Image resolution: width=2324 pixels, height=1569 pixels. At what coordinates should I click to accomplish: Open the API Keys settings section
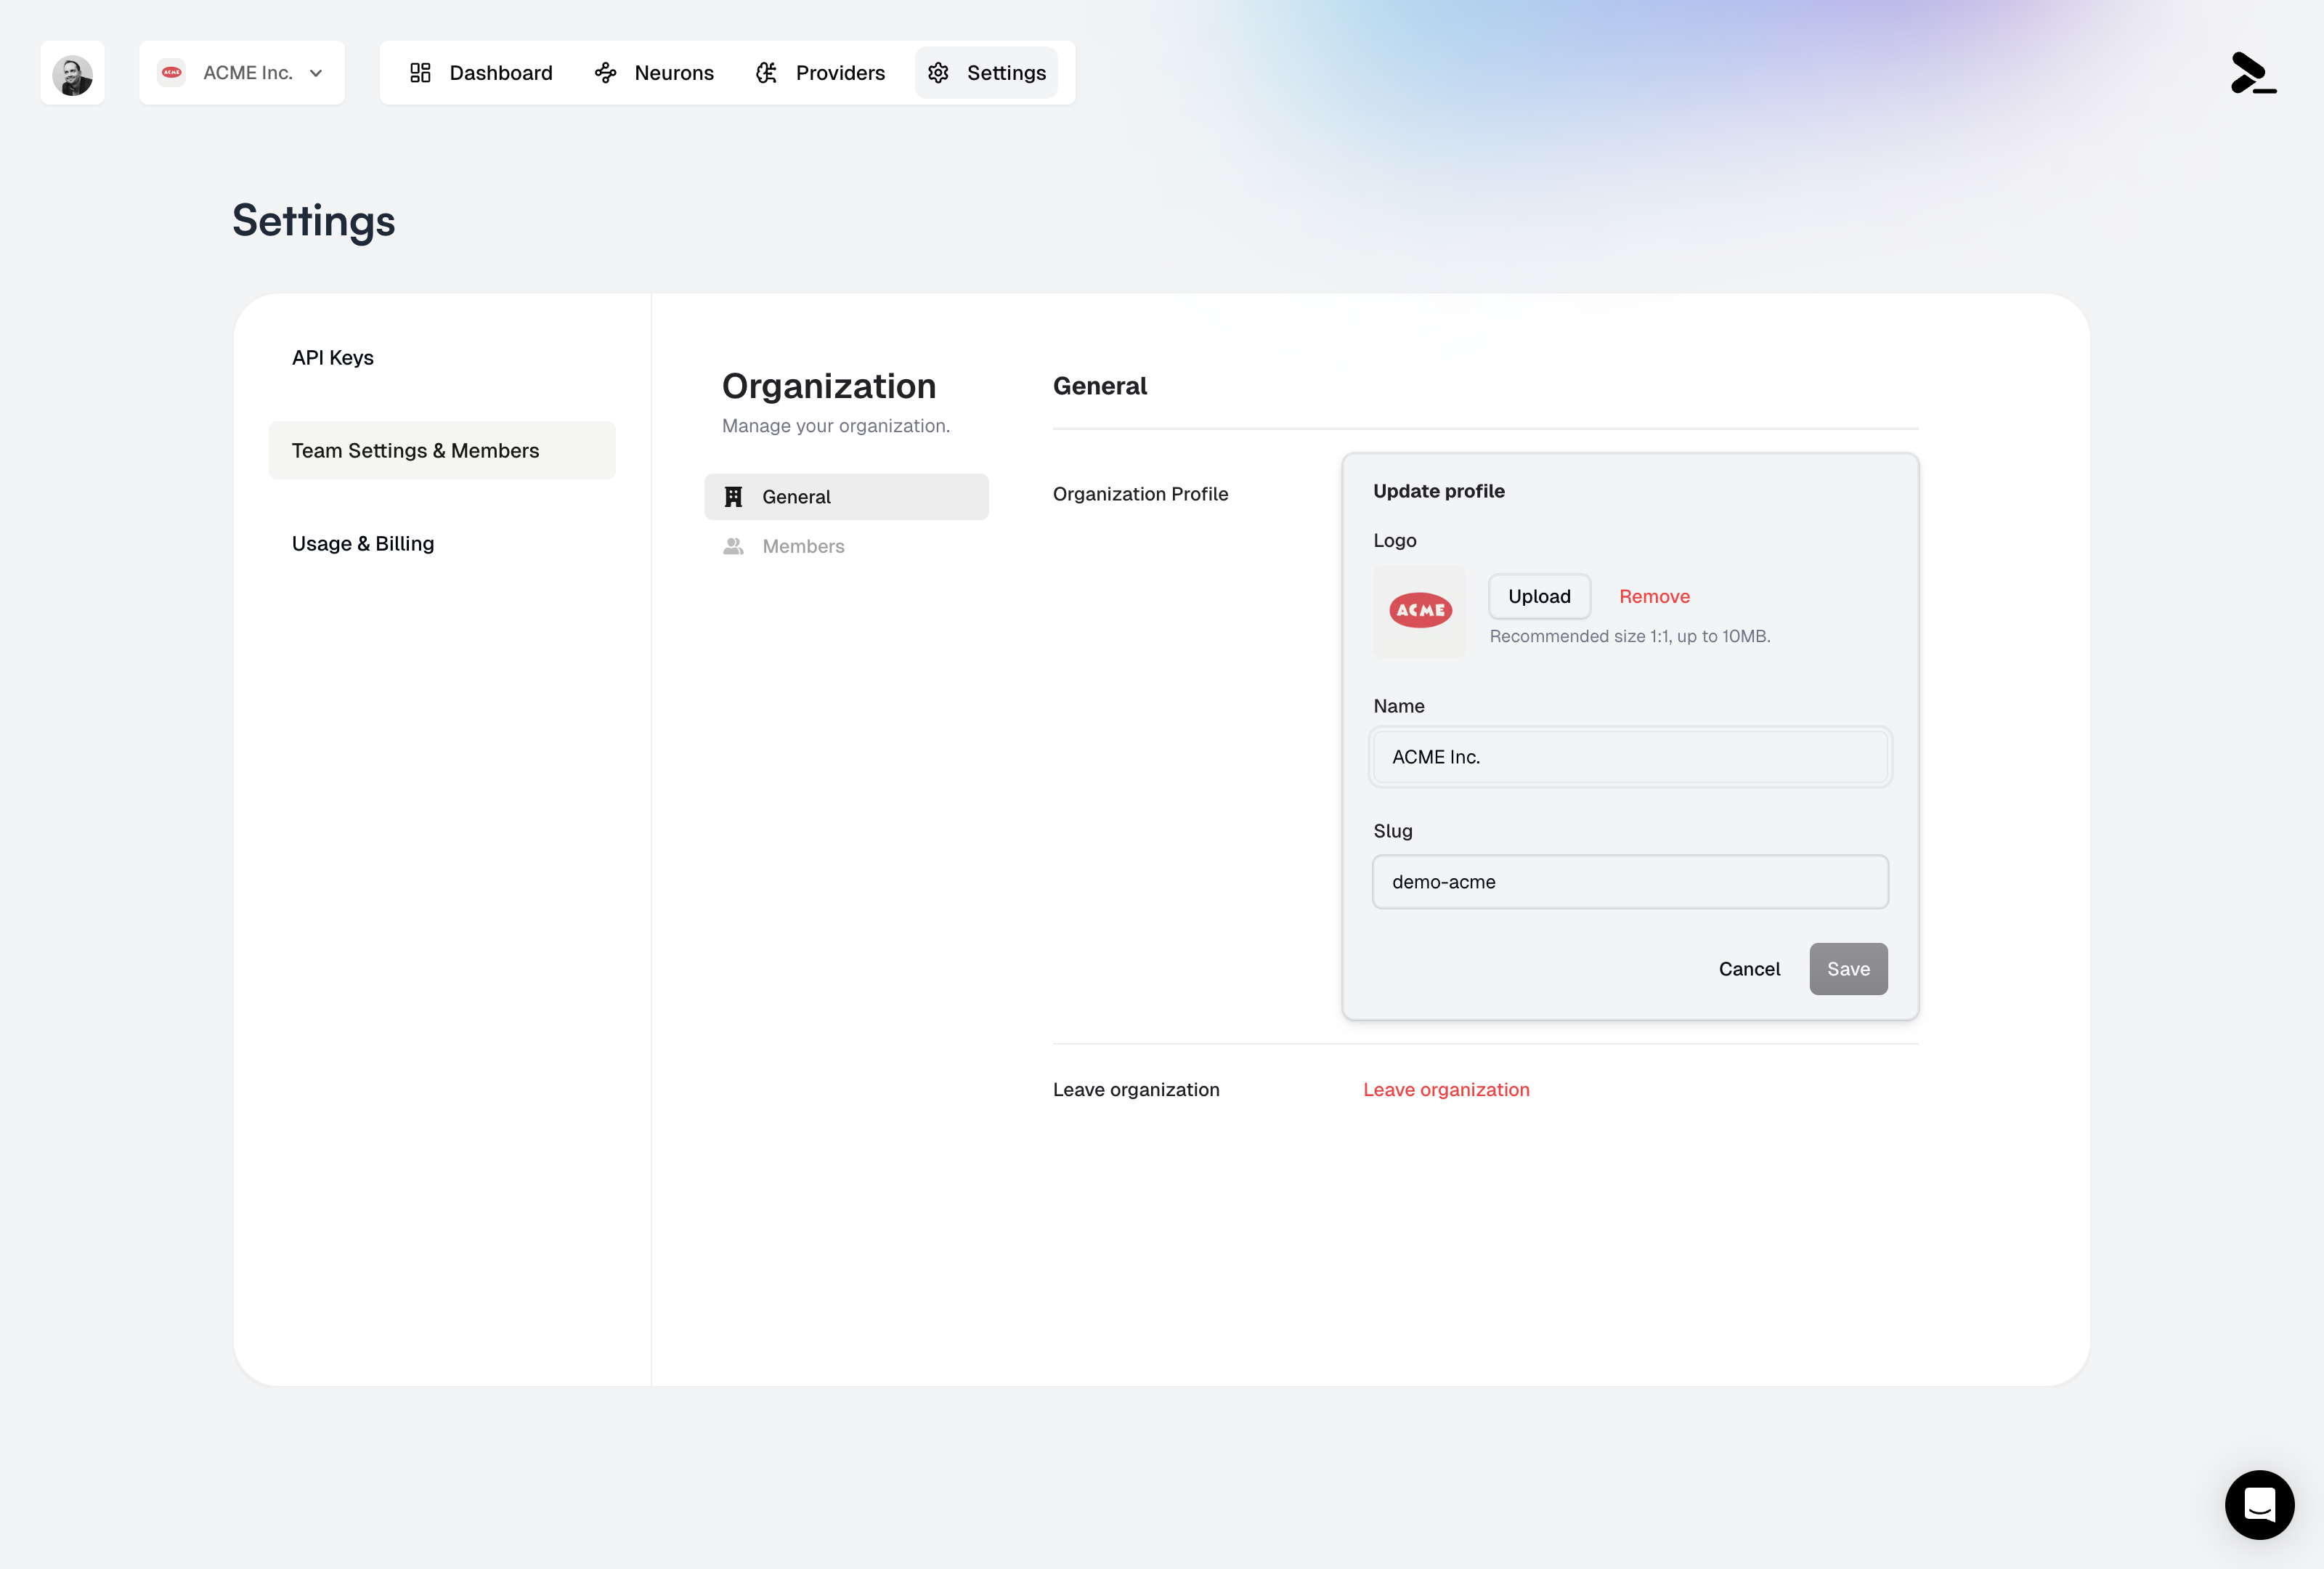332,358
